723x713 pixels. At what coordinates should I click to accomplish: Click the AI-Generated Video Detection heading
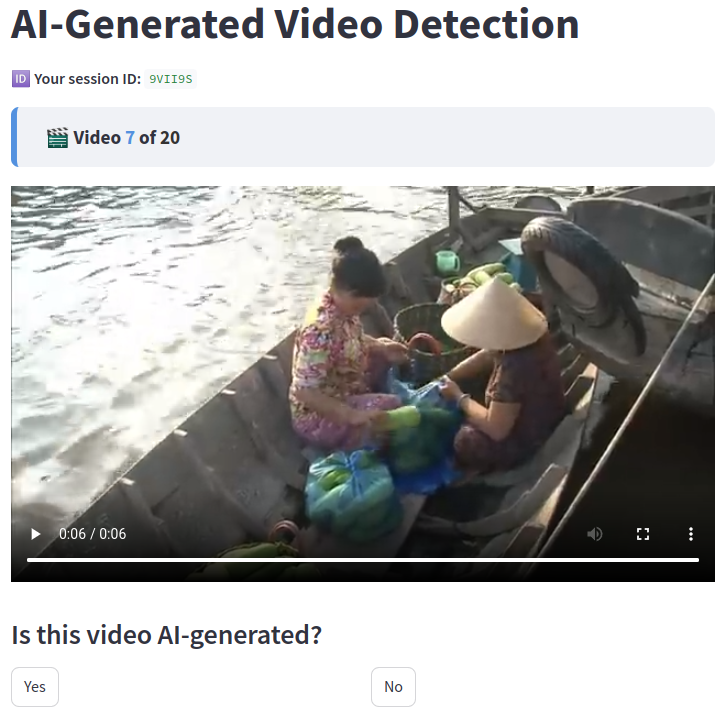[x=295, y=24]
